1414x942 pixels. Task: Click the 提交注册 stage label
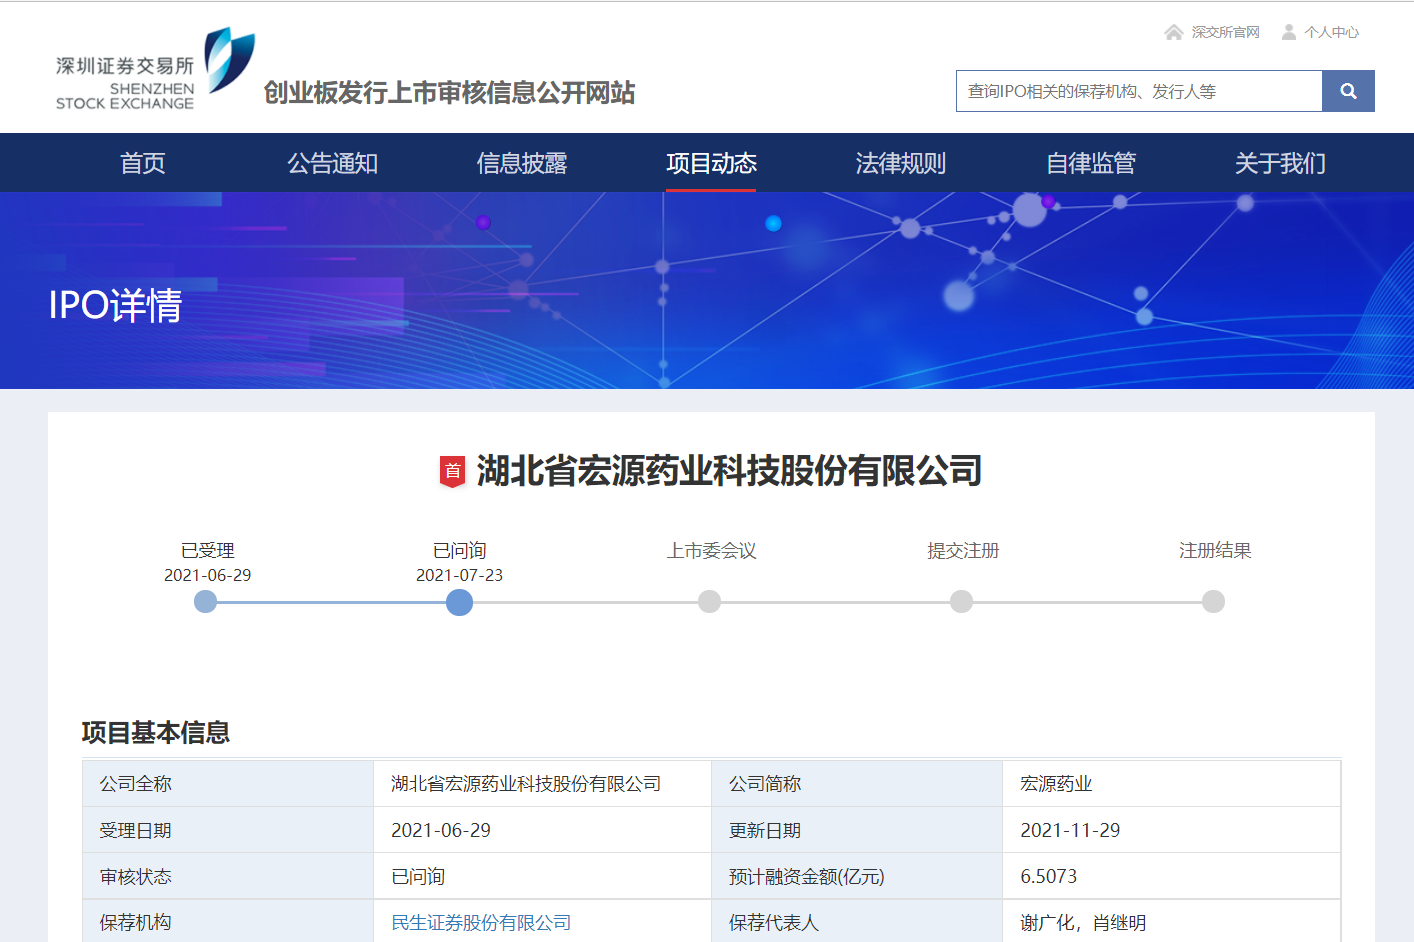point(963,550)
